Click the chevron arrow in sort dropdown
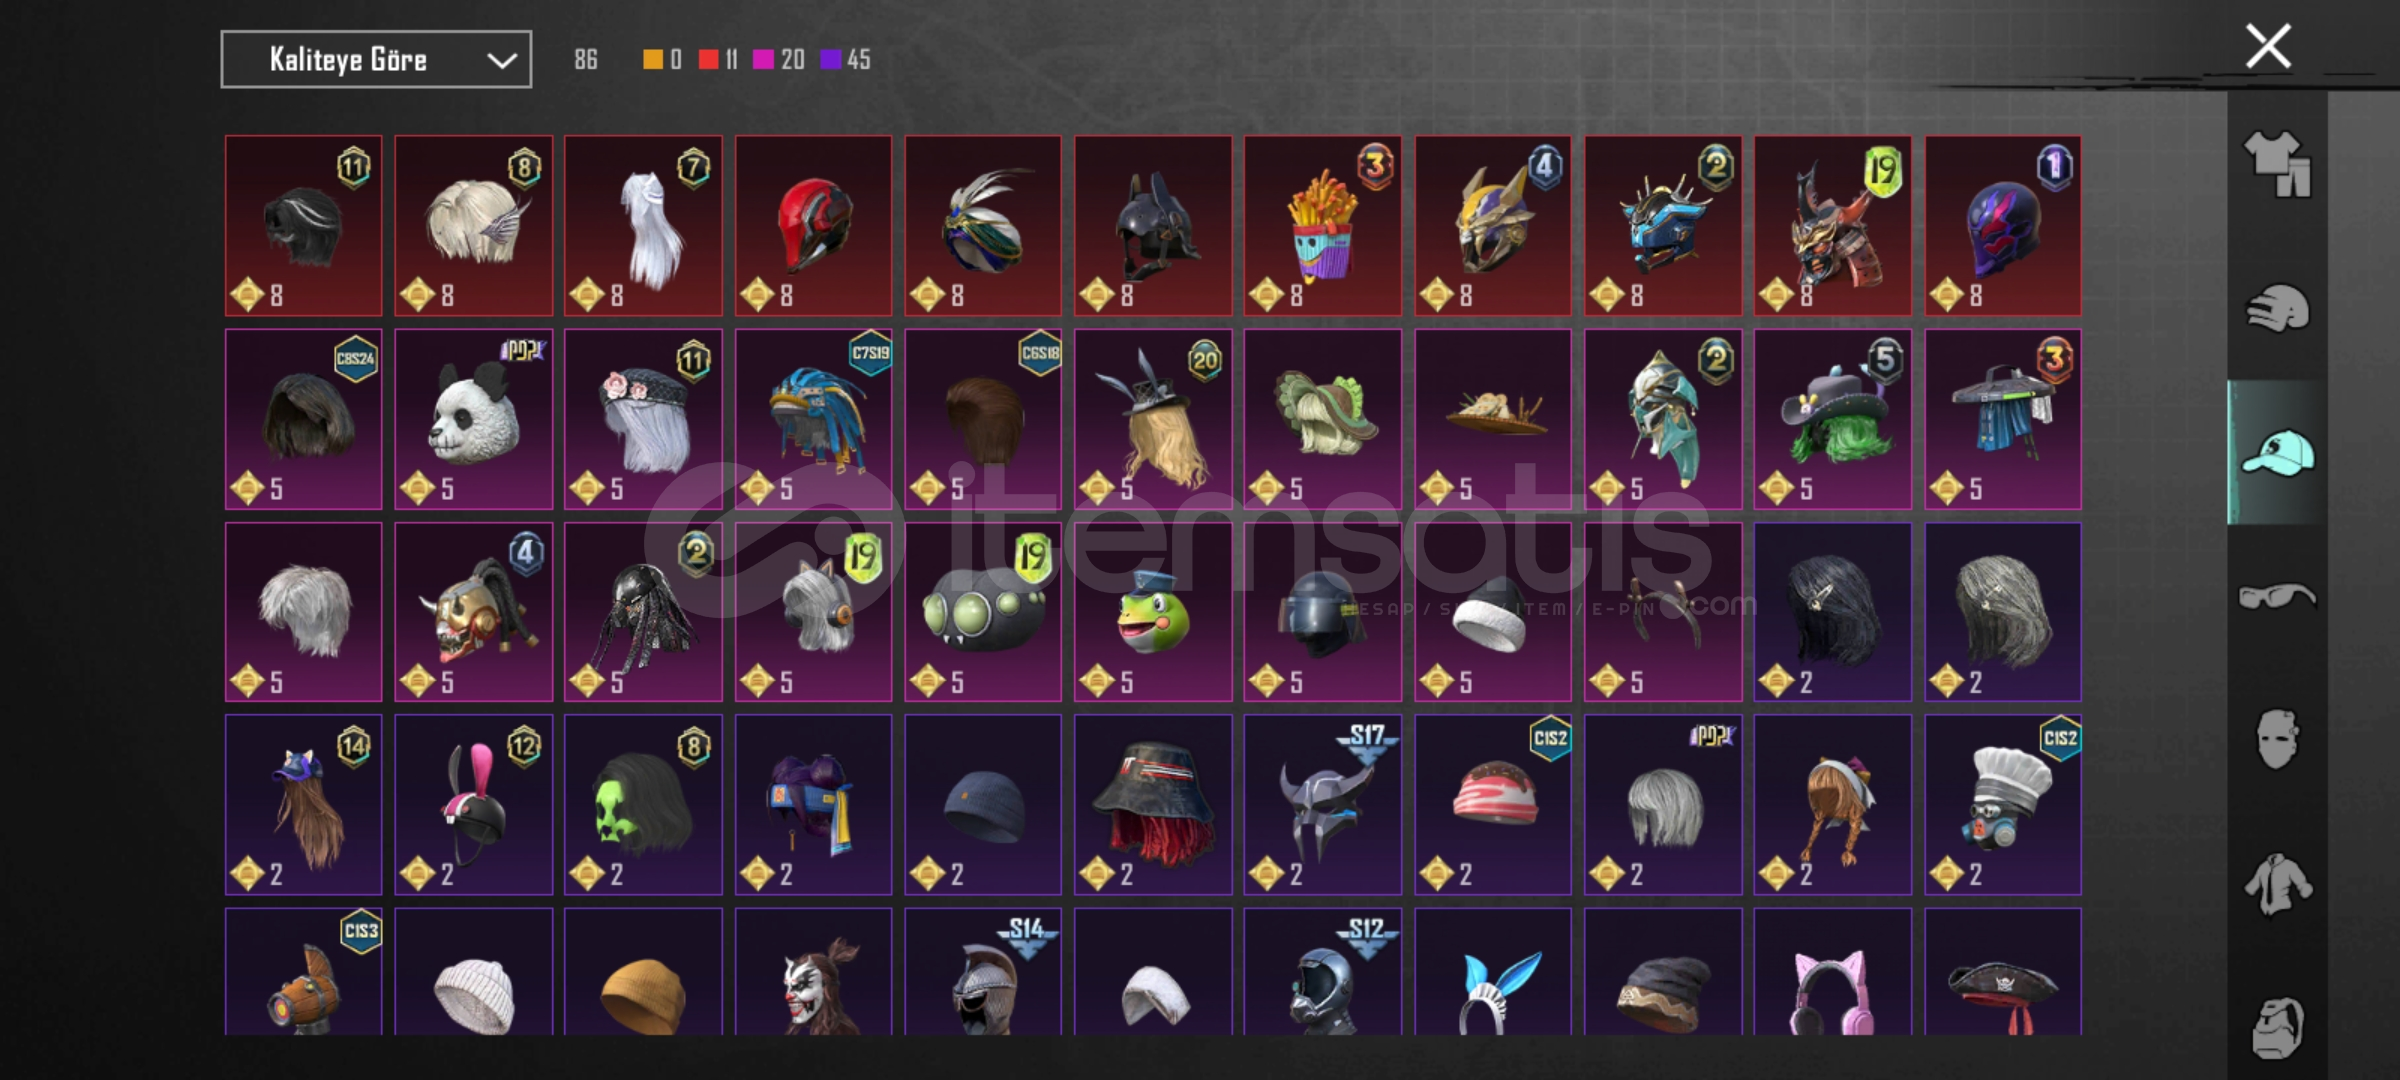Image resolution: width=2400 pixels, height=1080 pixels. click(x=501, y=61)
